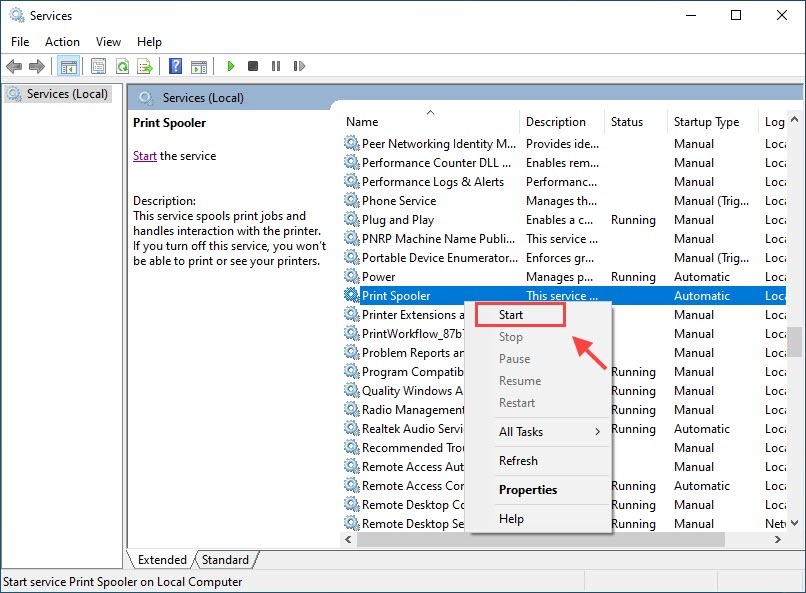Select Services (Local) in the tree
806x593 pixels.
[x=67, y=94]
